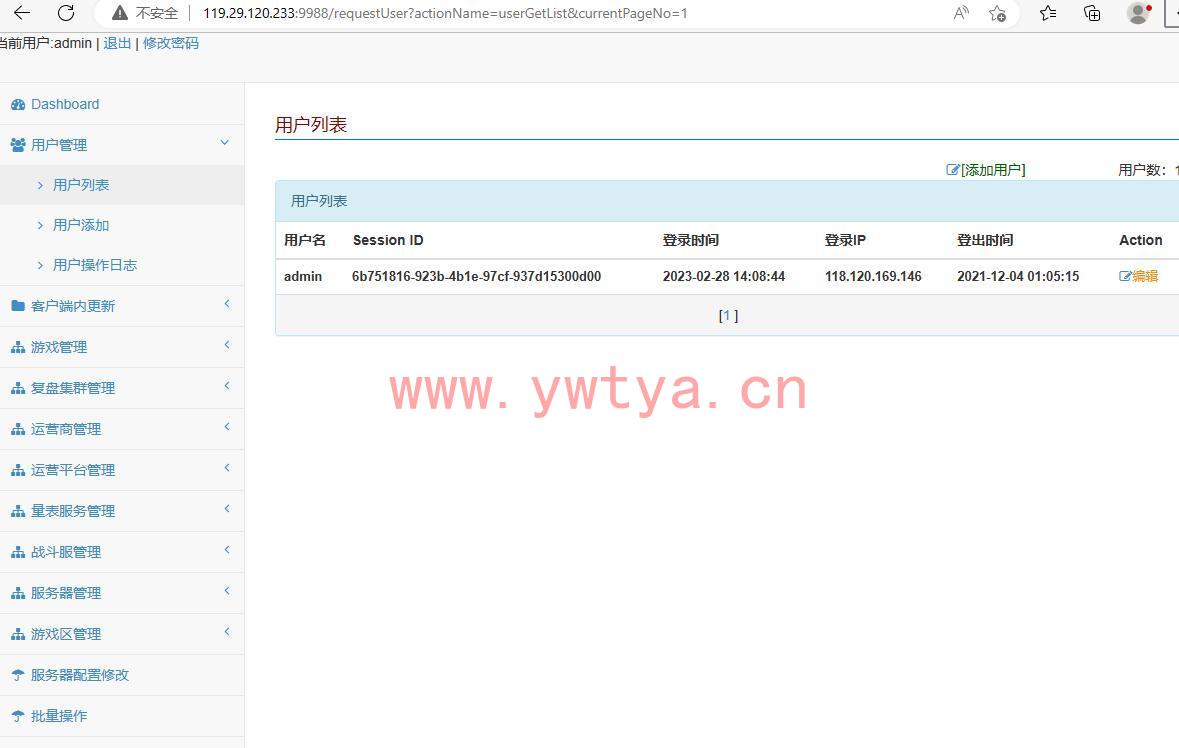Click the read aloud icon in address bar
Screen dimensions: 1179x748
coord(961,13)
